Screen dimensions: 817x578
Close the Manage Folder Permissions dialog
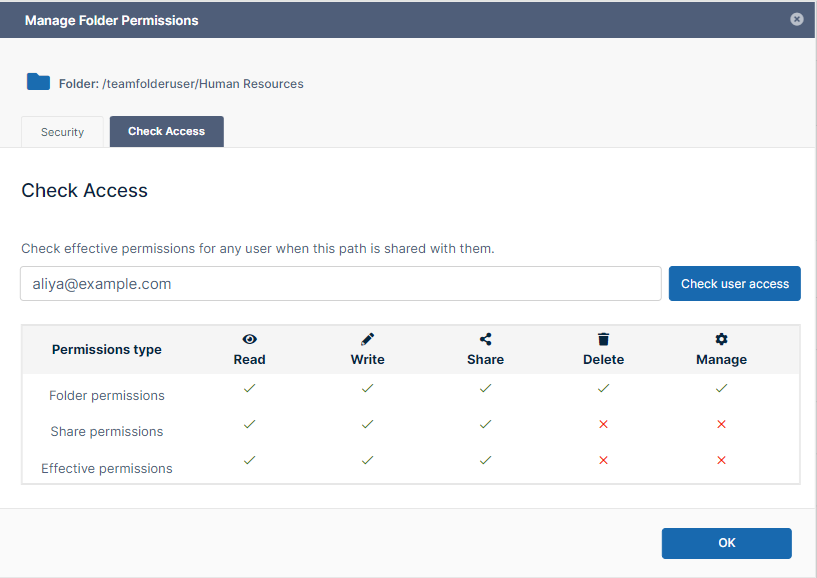coord(796,19)
